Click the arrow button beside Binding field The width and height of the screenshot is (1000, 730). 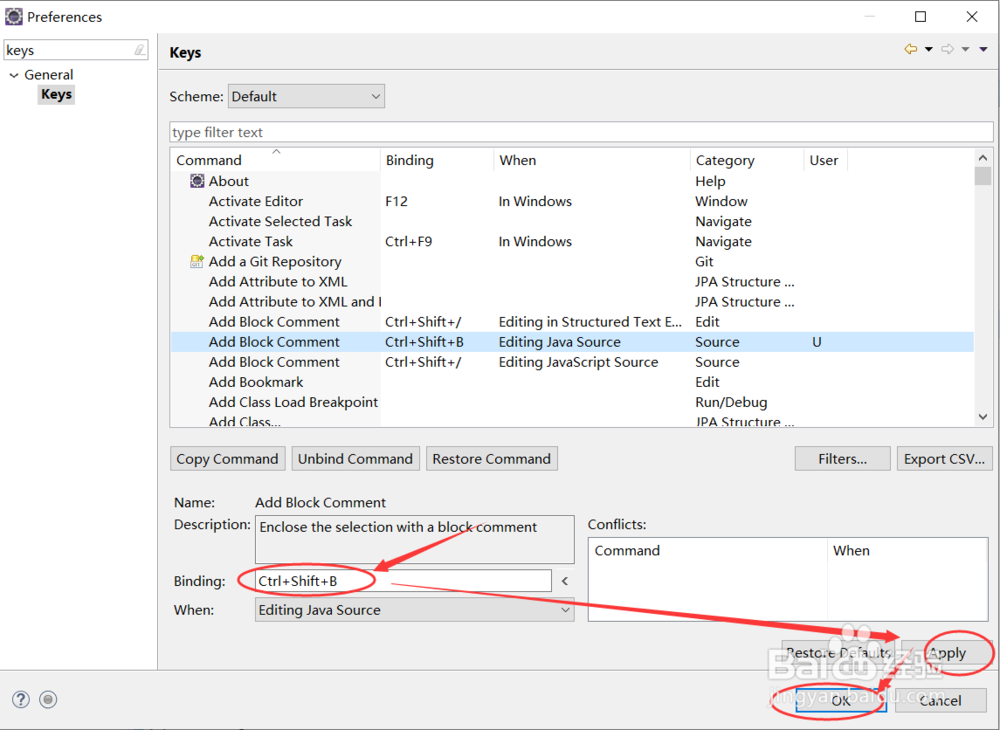(x=564, y=581)
